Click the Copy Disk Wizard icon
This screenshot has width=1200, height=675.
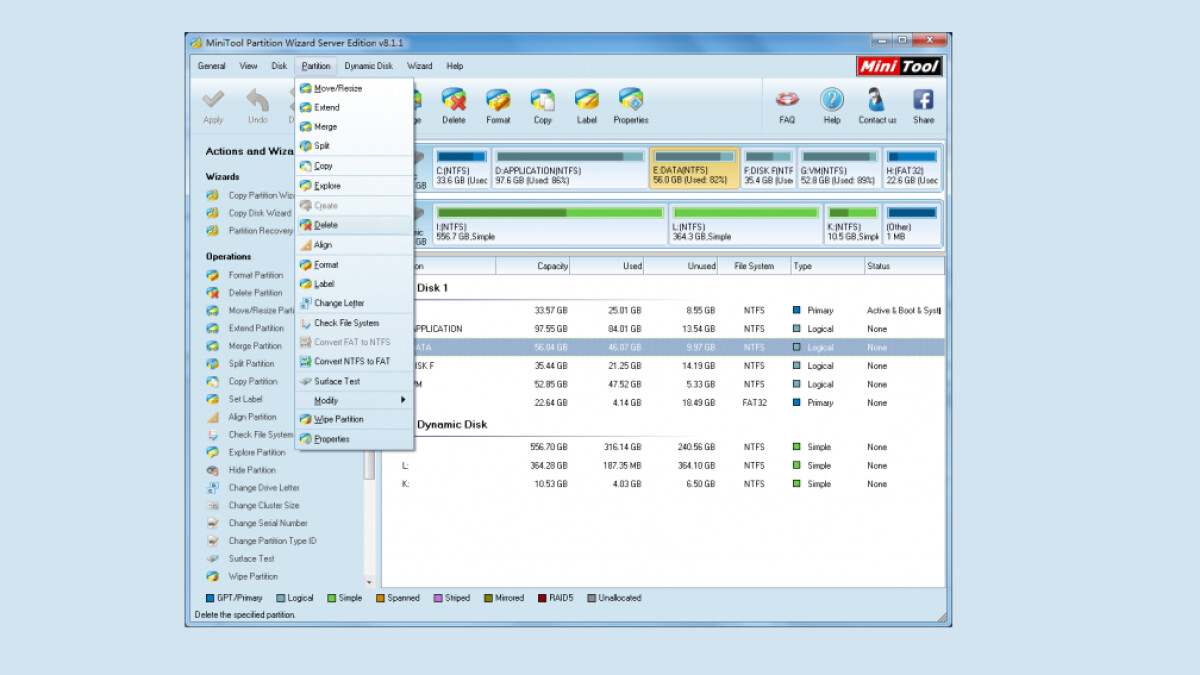click(213, 213)
